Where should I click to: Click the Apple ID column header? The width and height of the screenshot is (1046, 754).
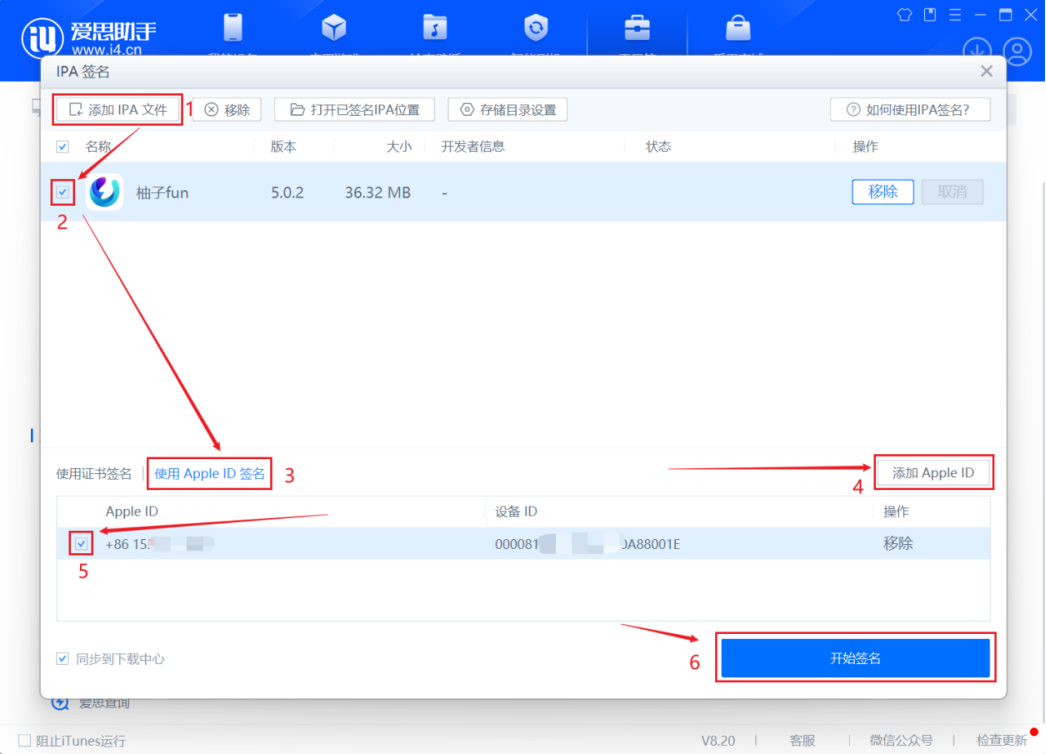point(132,512)
